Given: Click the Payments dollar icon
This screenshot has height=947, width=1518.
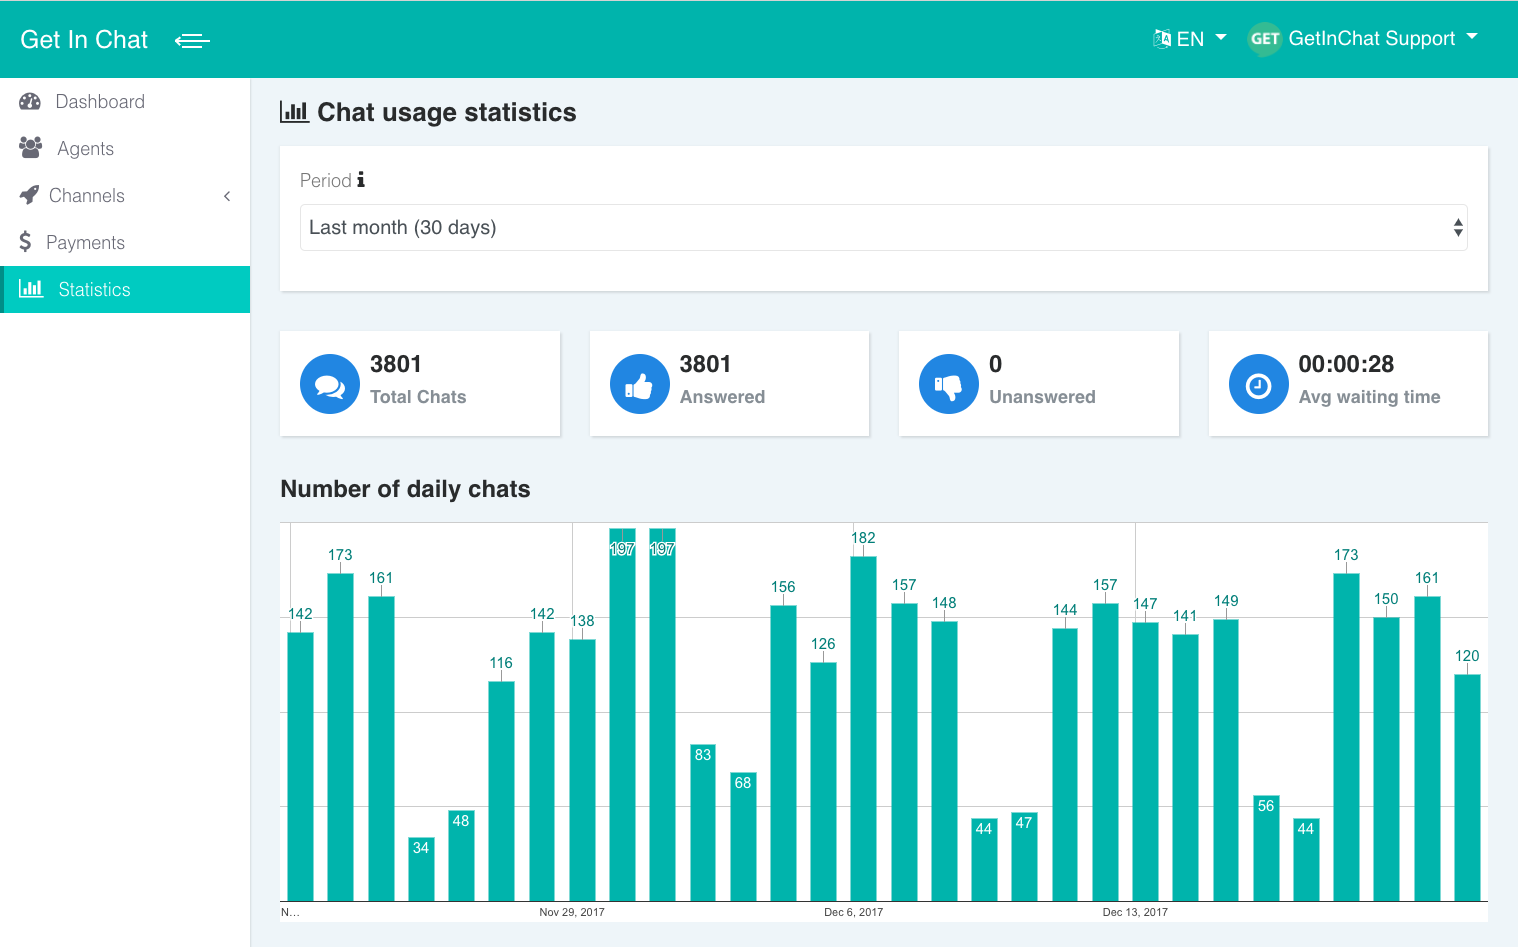Looking at the screenshot, I should [x=26, y=242].
